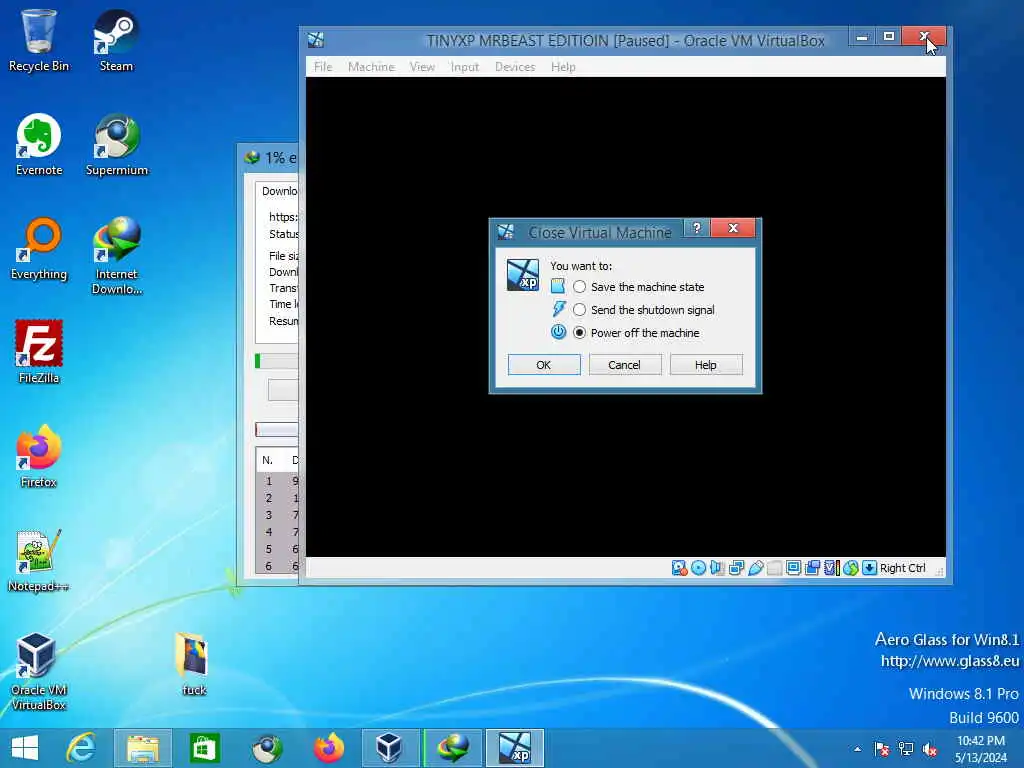
Task: Open Internet Explorer from taskbar
Action: pos(82,748)
